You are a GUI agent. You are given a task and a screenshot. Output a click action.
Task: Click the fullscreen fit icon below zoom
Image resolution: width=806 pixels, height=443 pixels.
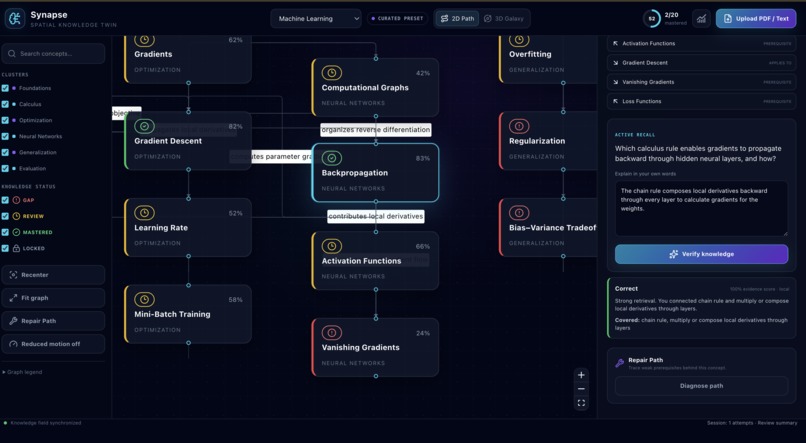[x=581, y=403]
